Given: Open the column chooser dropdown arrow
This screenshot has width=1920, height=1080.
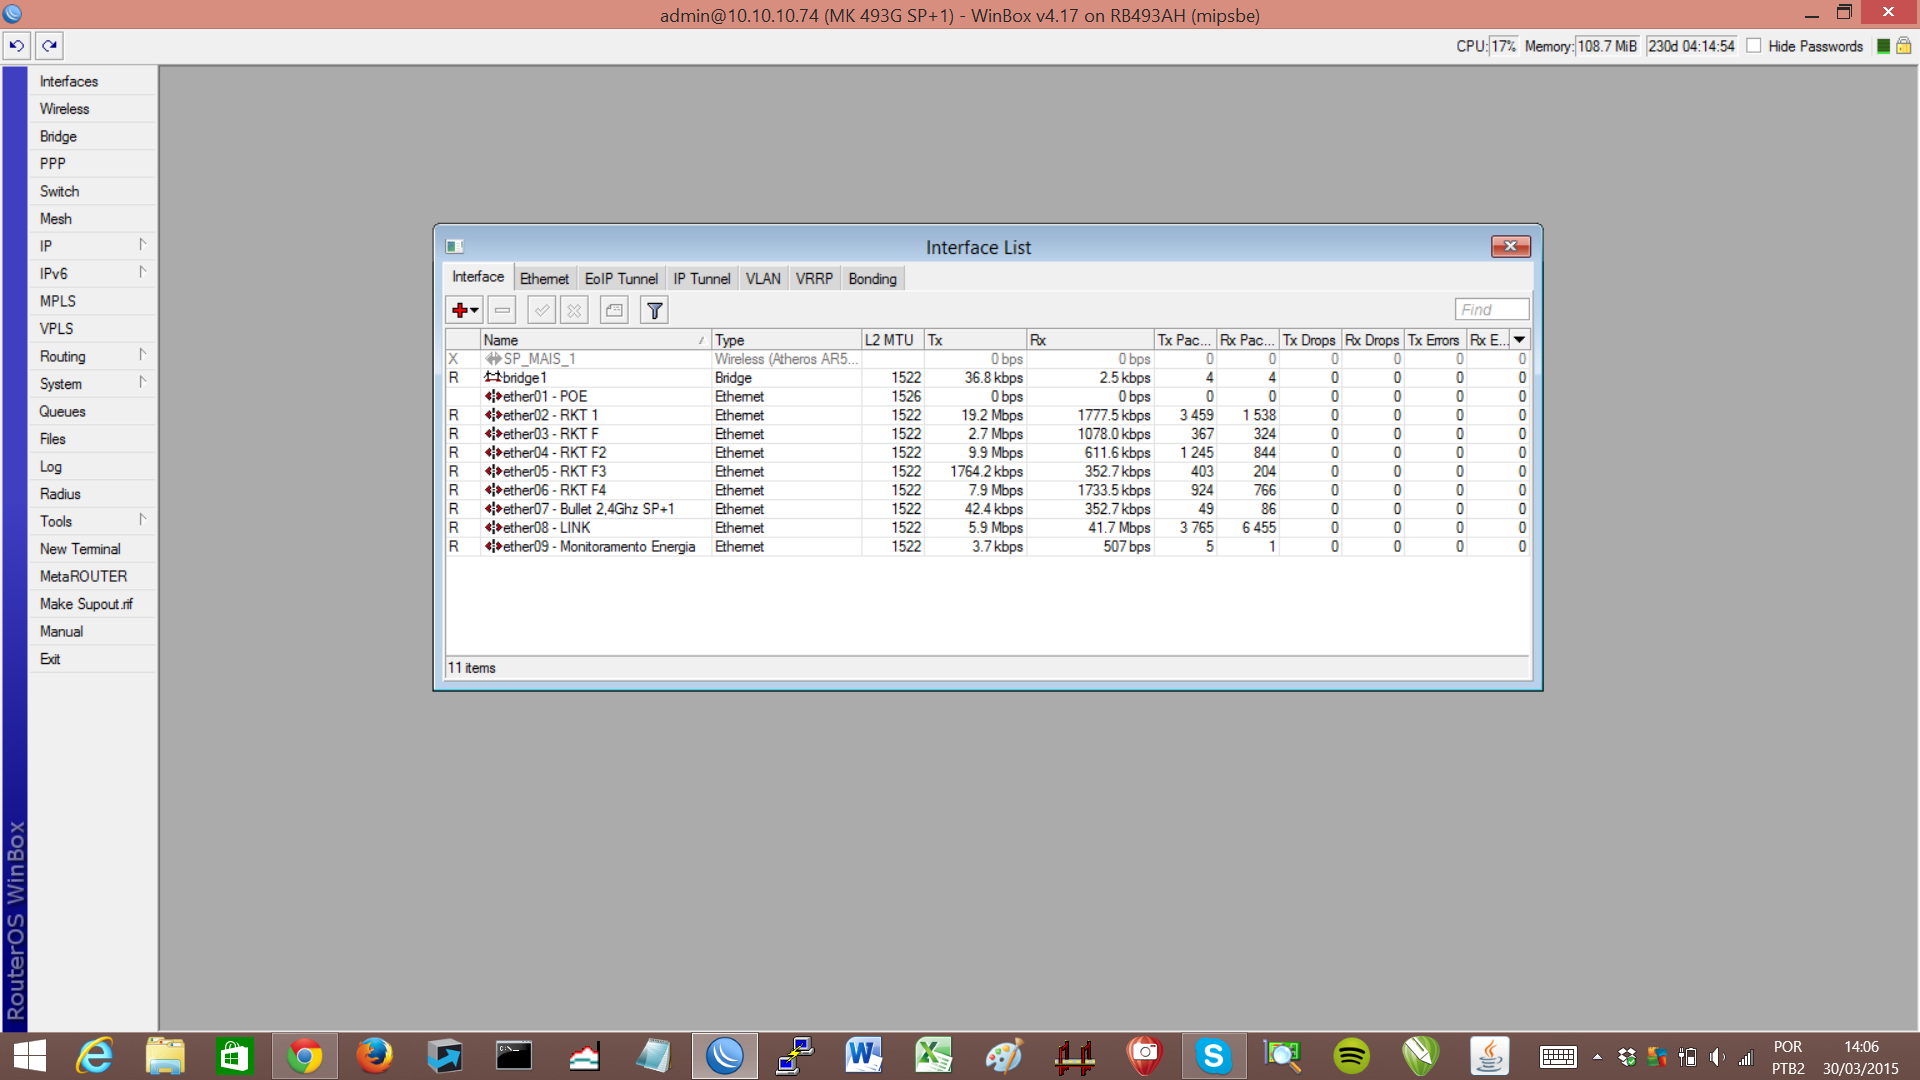Looking at the screenshot, I should coord(1519,340).
